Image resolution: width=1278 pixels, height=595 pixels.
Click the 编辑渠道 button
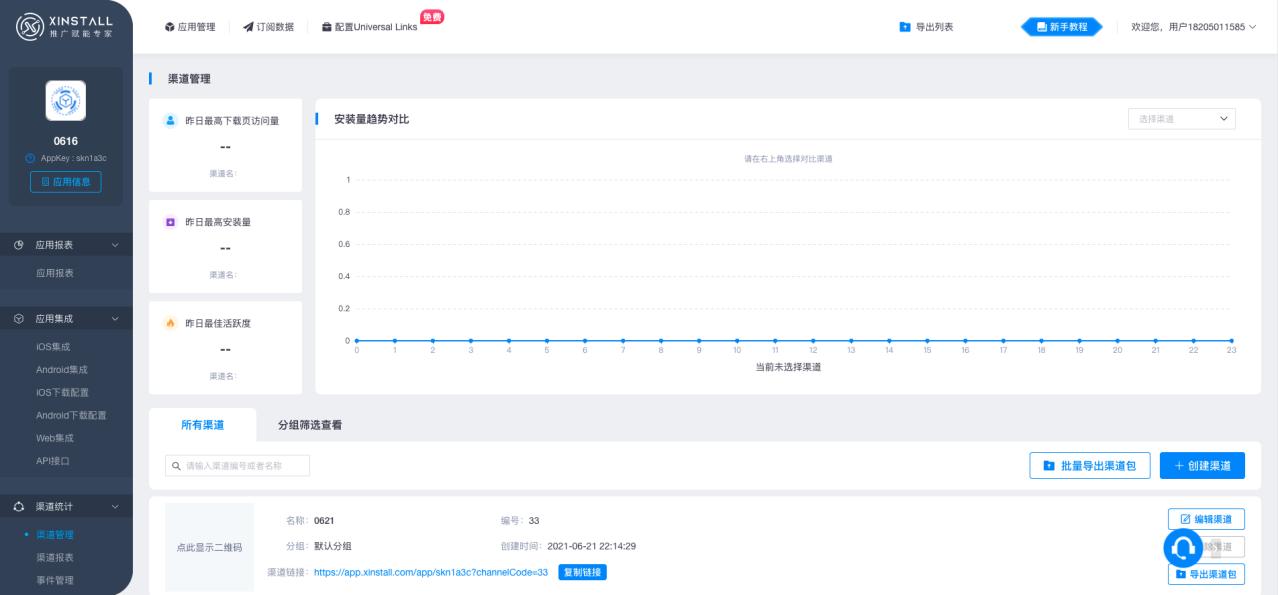click(1206, 519)
